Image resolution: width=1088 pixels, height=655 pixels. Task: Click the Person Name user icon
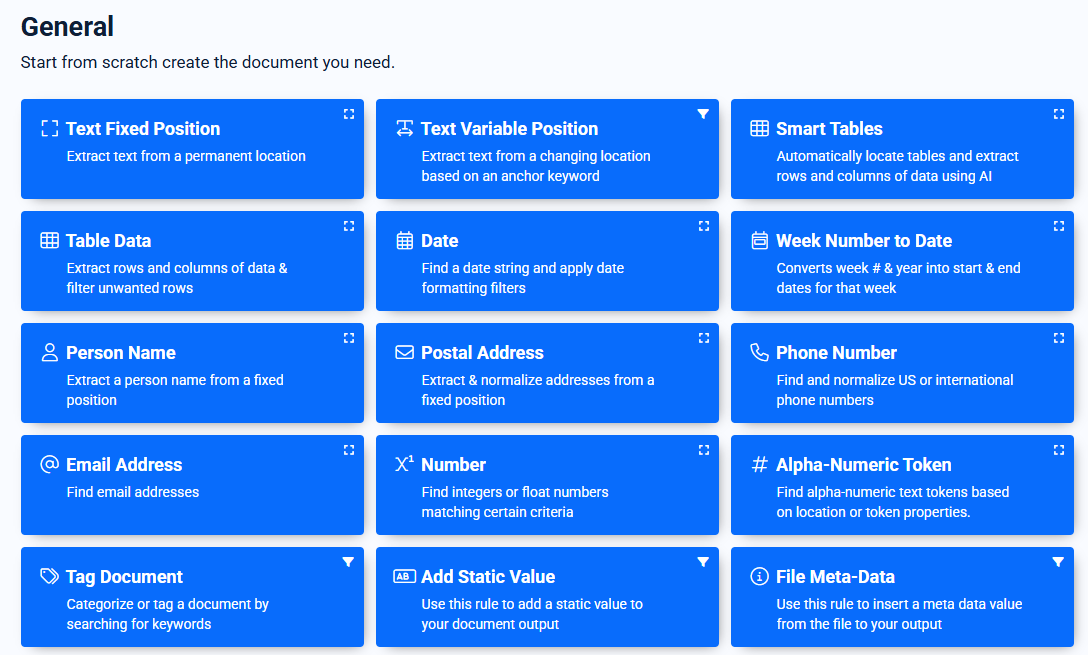coord(49,352)
